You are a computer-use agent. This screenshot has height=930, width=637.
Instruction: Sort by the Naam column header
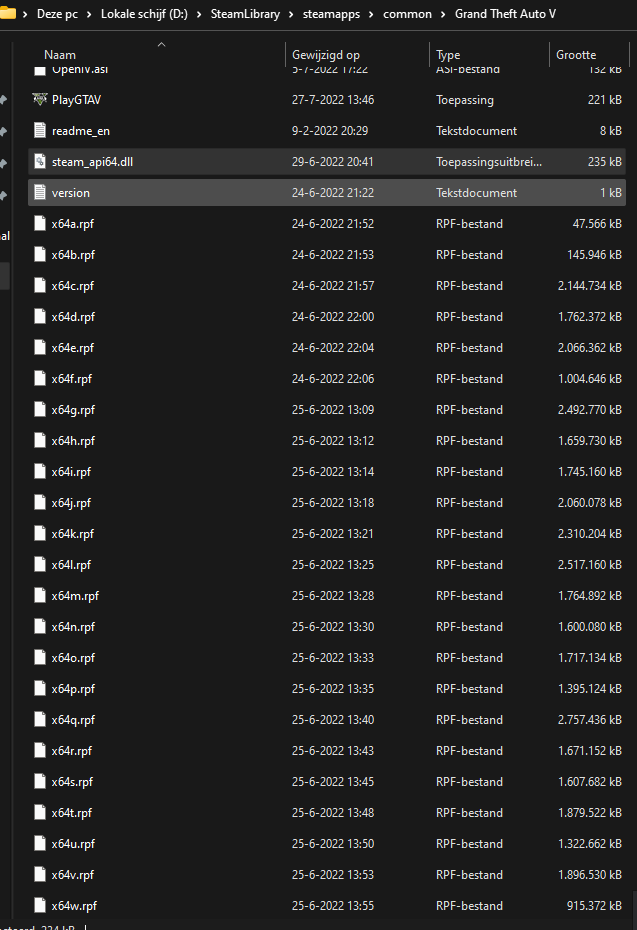tap(60, 55)
